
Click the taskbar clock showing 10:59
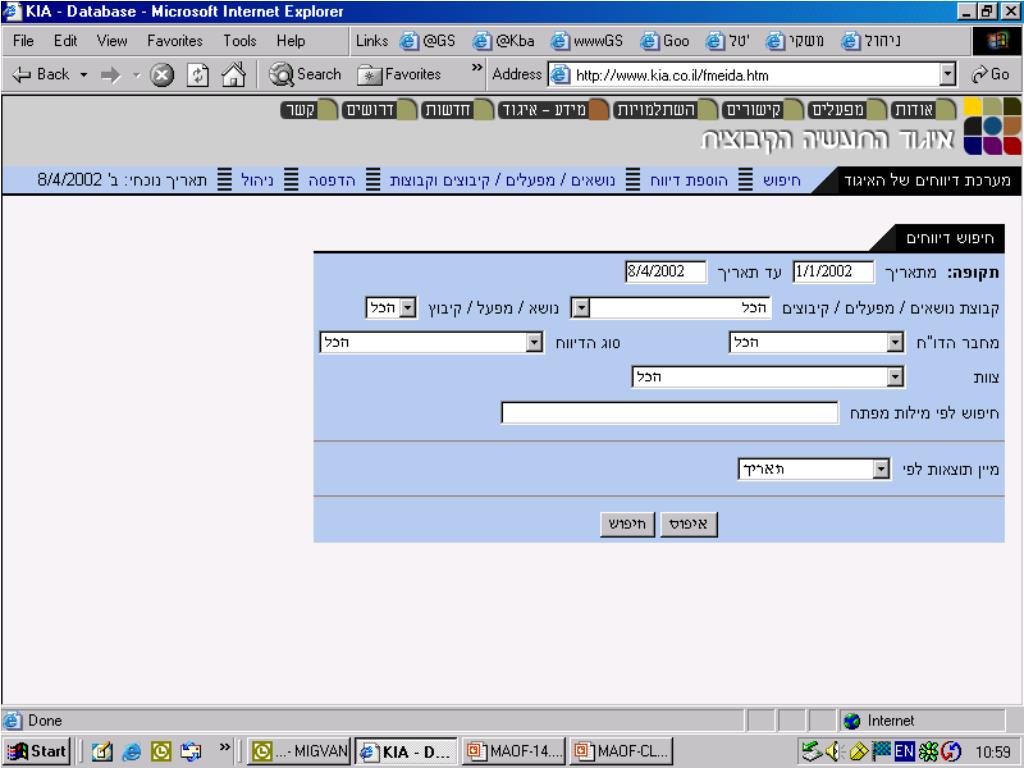[x=993, y=752]
